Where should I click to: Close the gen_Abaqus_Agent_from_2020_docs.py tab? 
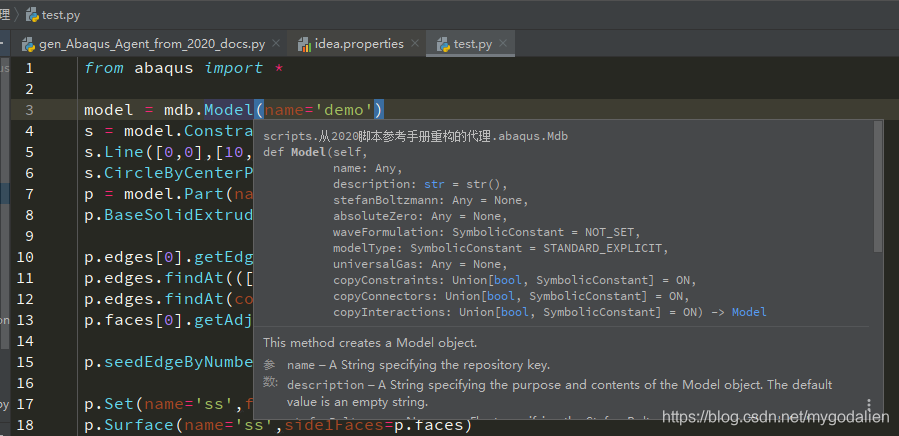tap(277, 44)
